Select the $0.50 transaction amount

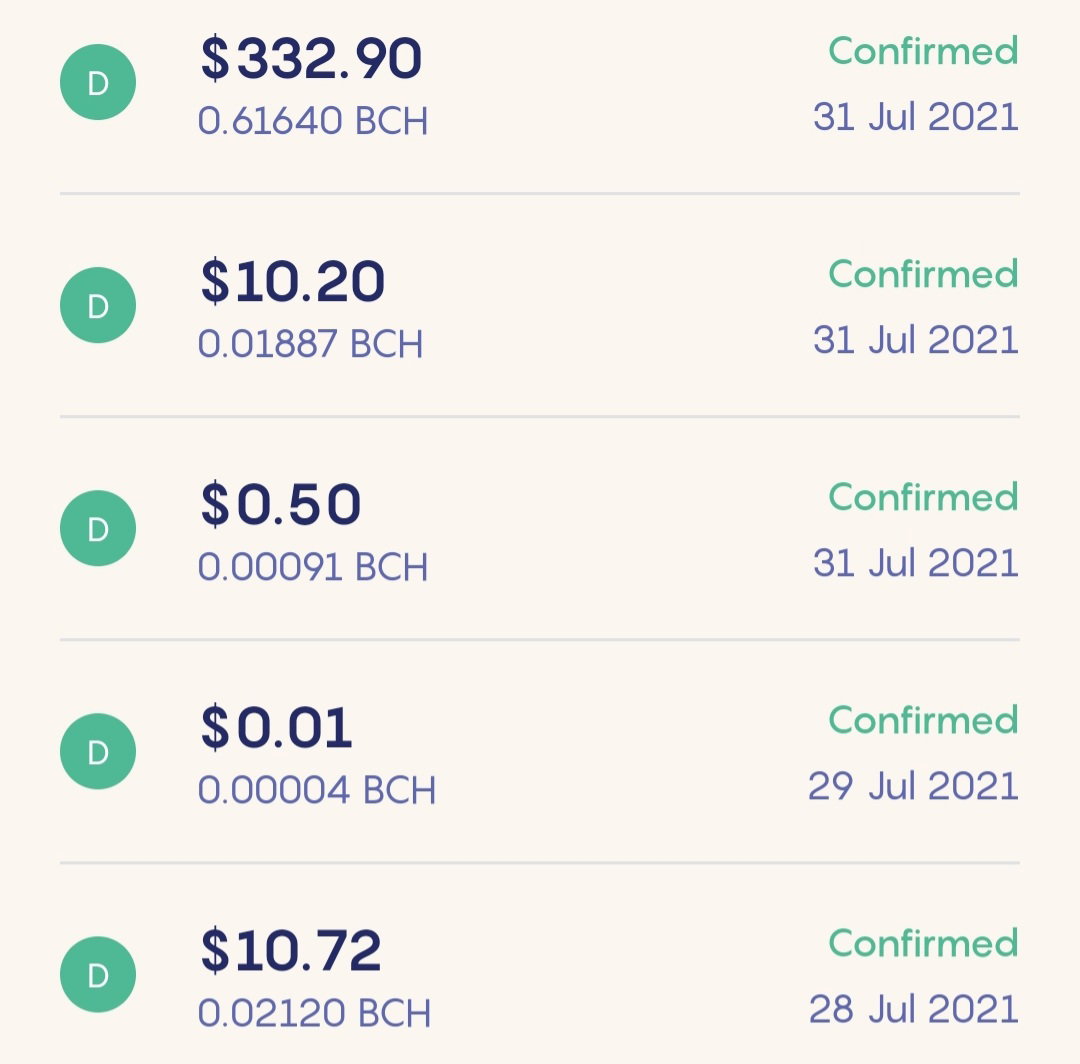pyautogui.click(x=280, y=505)
